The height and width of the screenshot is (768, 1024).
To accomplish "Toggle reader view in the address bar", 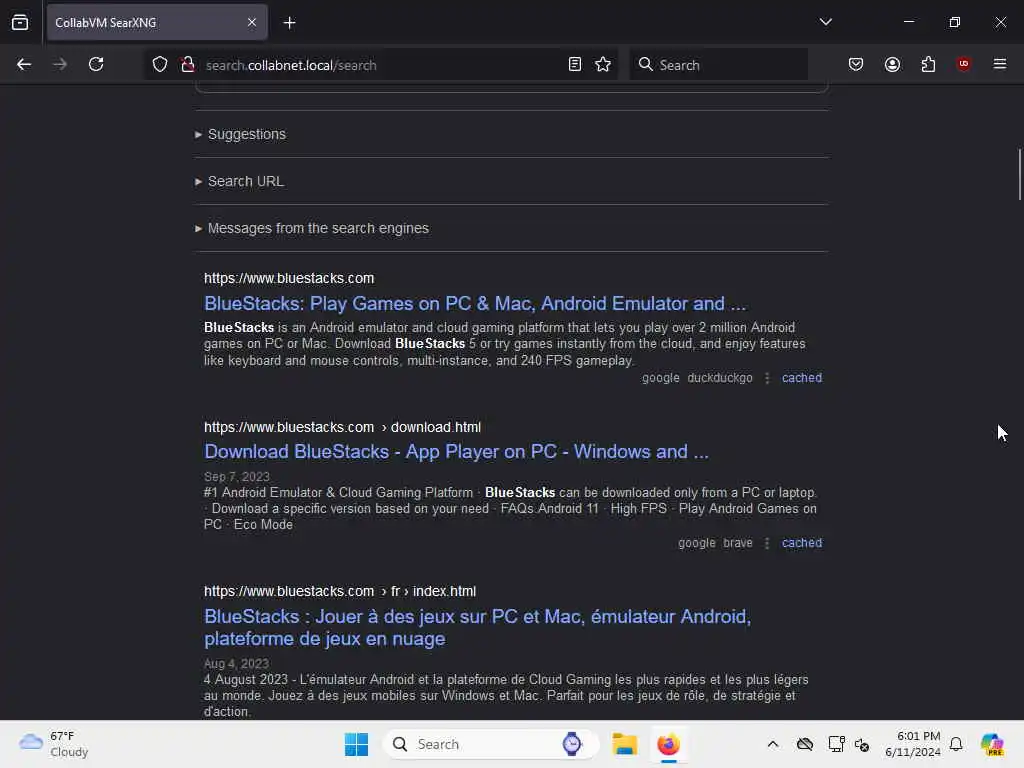I will click(x=575, y=64).
